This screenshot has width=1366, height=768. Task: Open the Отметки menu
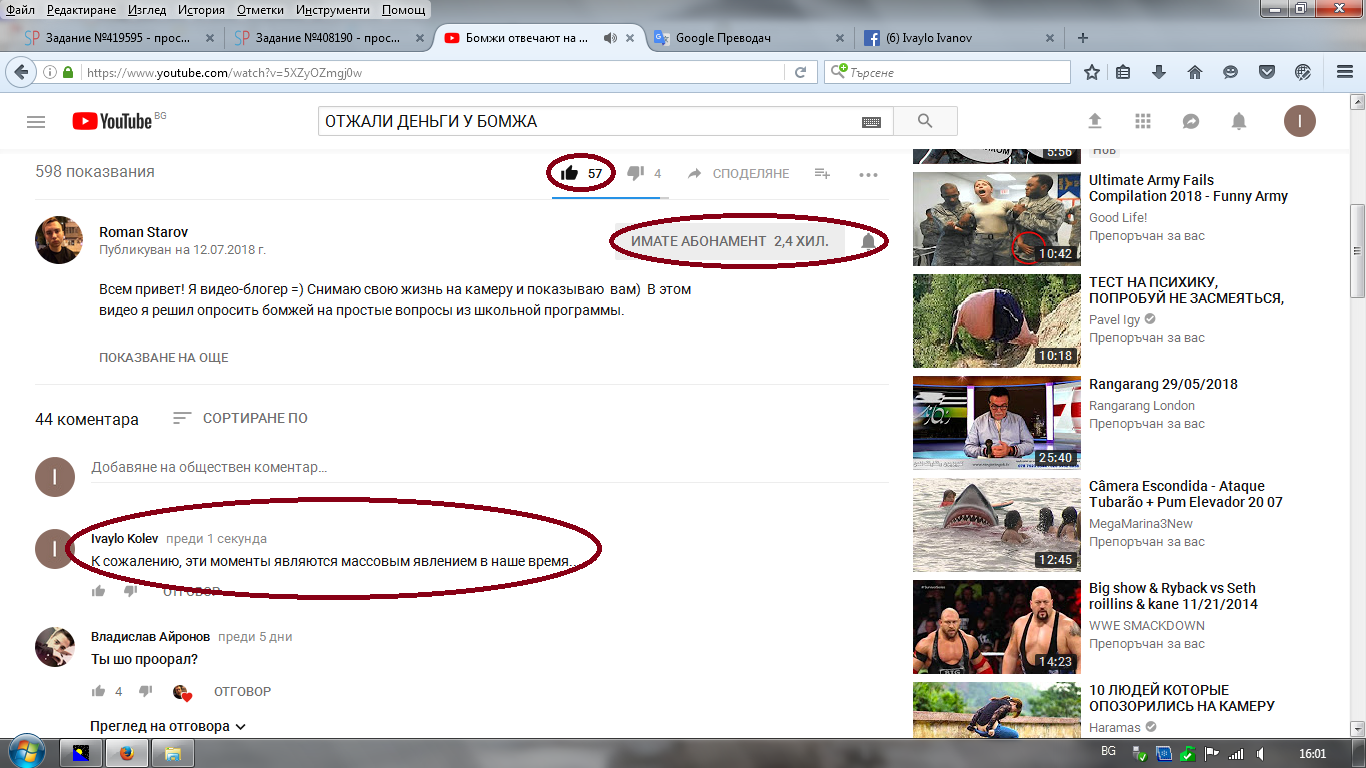(260, 10)
